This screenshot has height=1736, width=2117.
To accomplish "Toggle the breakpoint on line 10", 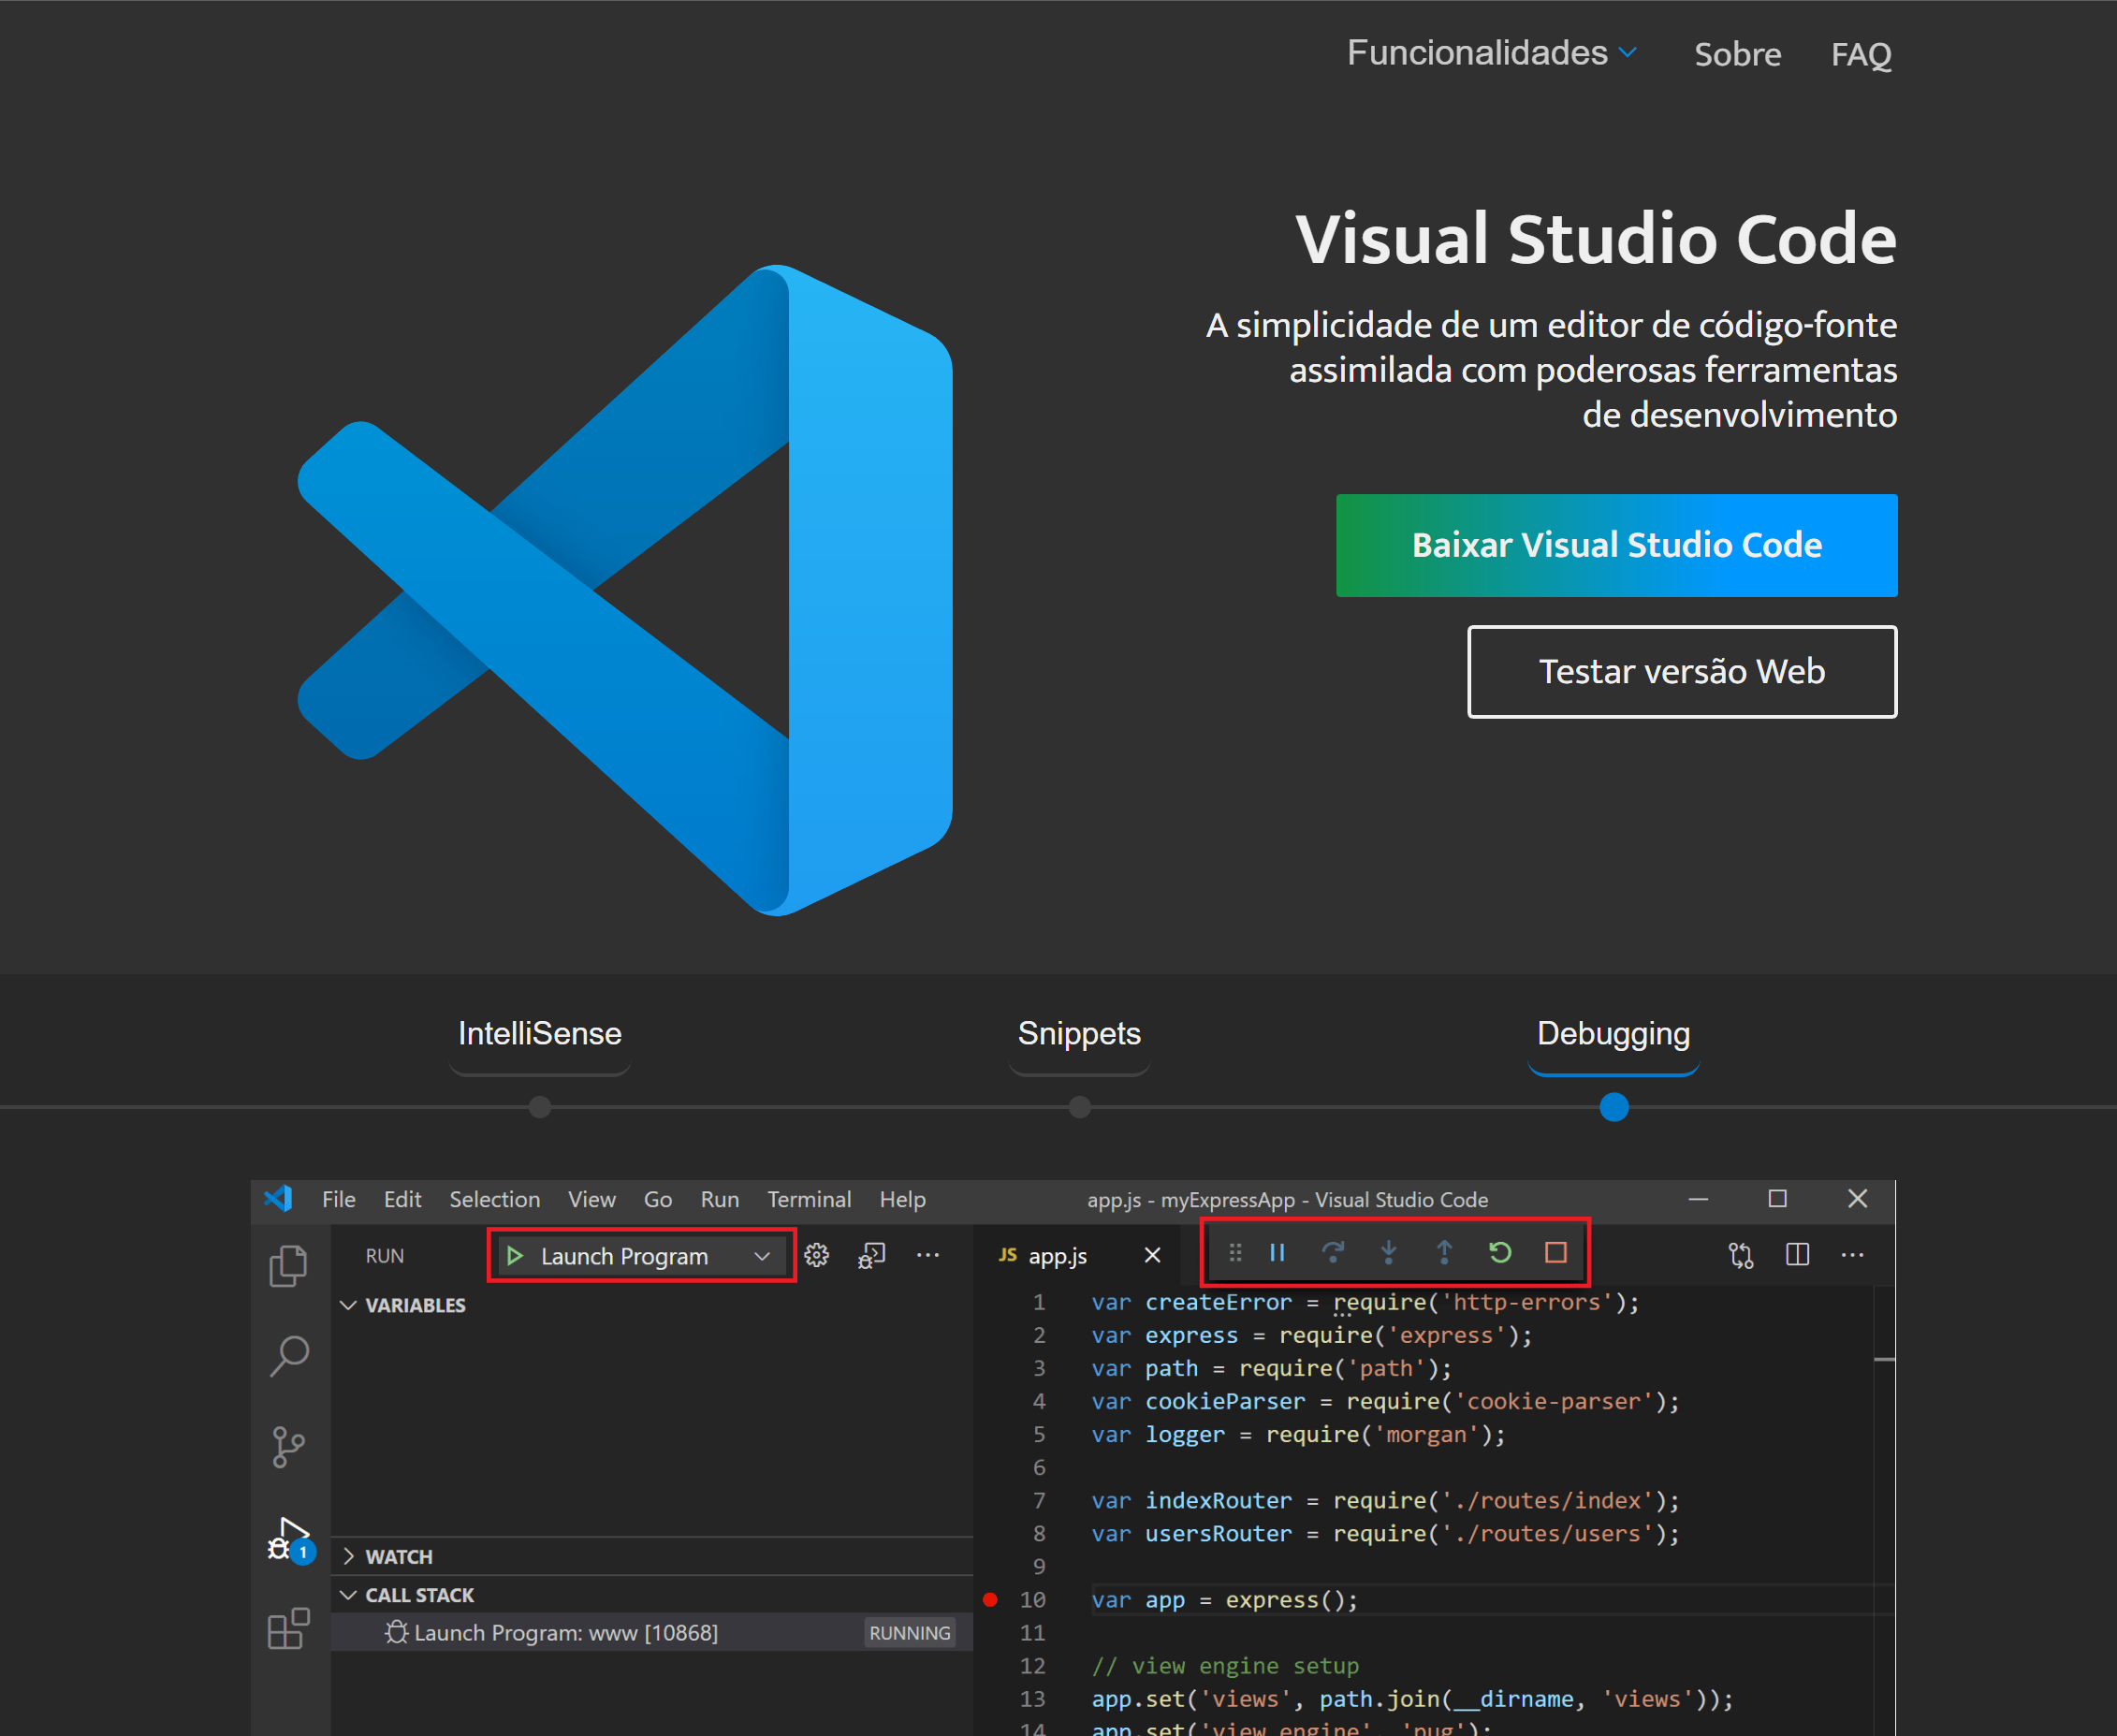I will pos(991,1599).
